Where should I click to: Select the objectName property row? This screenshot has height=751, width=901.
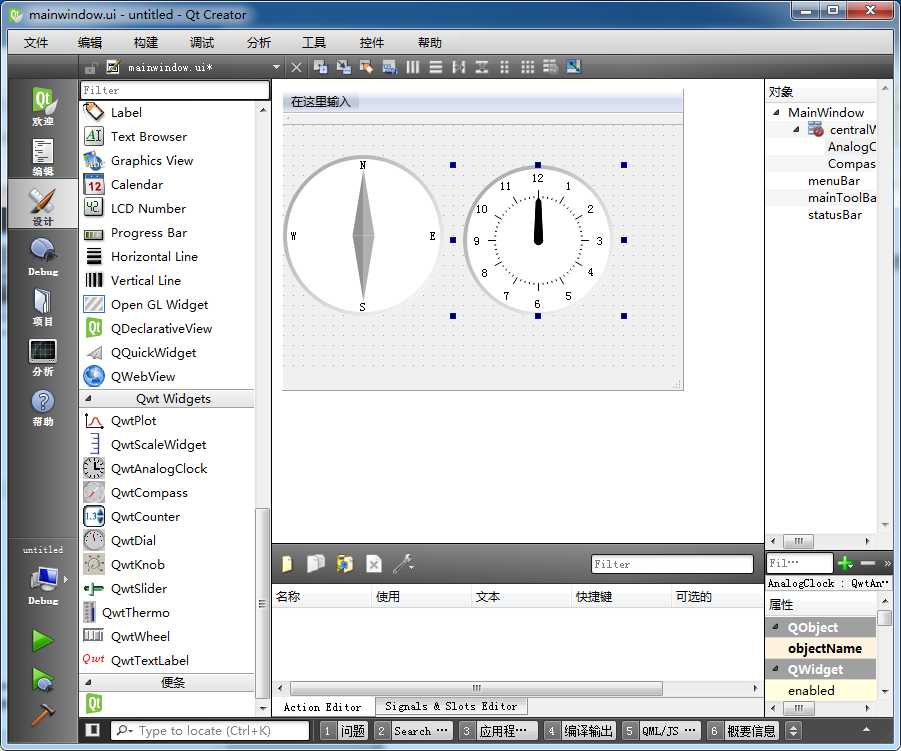821,648
